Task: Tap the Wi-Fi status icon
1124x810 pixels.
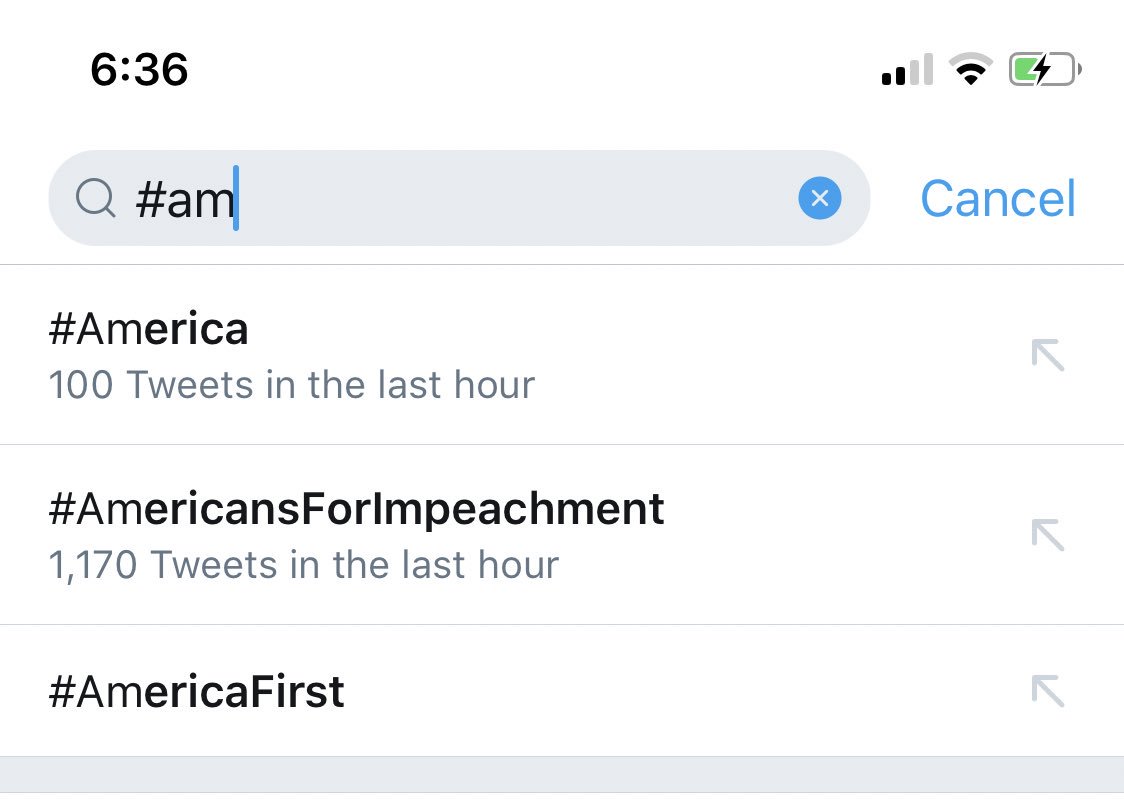Action: click(969, 70)
